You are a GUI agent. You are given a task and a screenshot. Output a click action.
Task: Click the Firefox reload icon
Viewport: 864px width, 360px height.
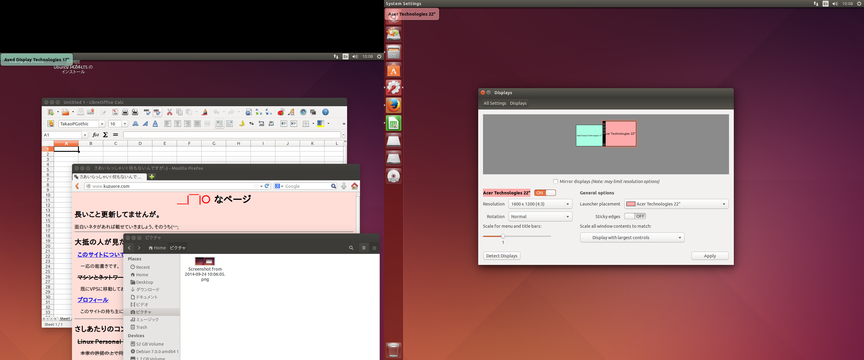[x=267, y=186]
